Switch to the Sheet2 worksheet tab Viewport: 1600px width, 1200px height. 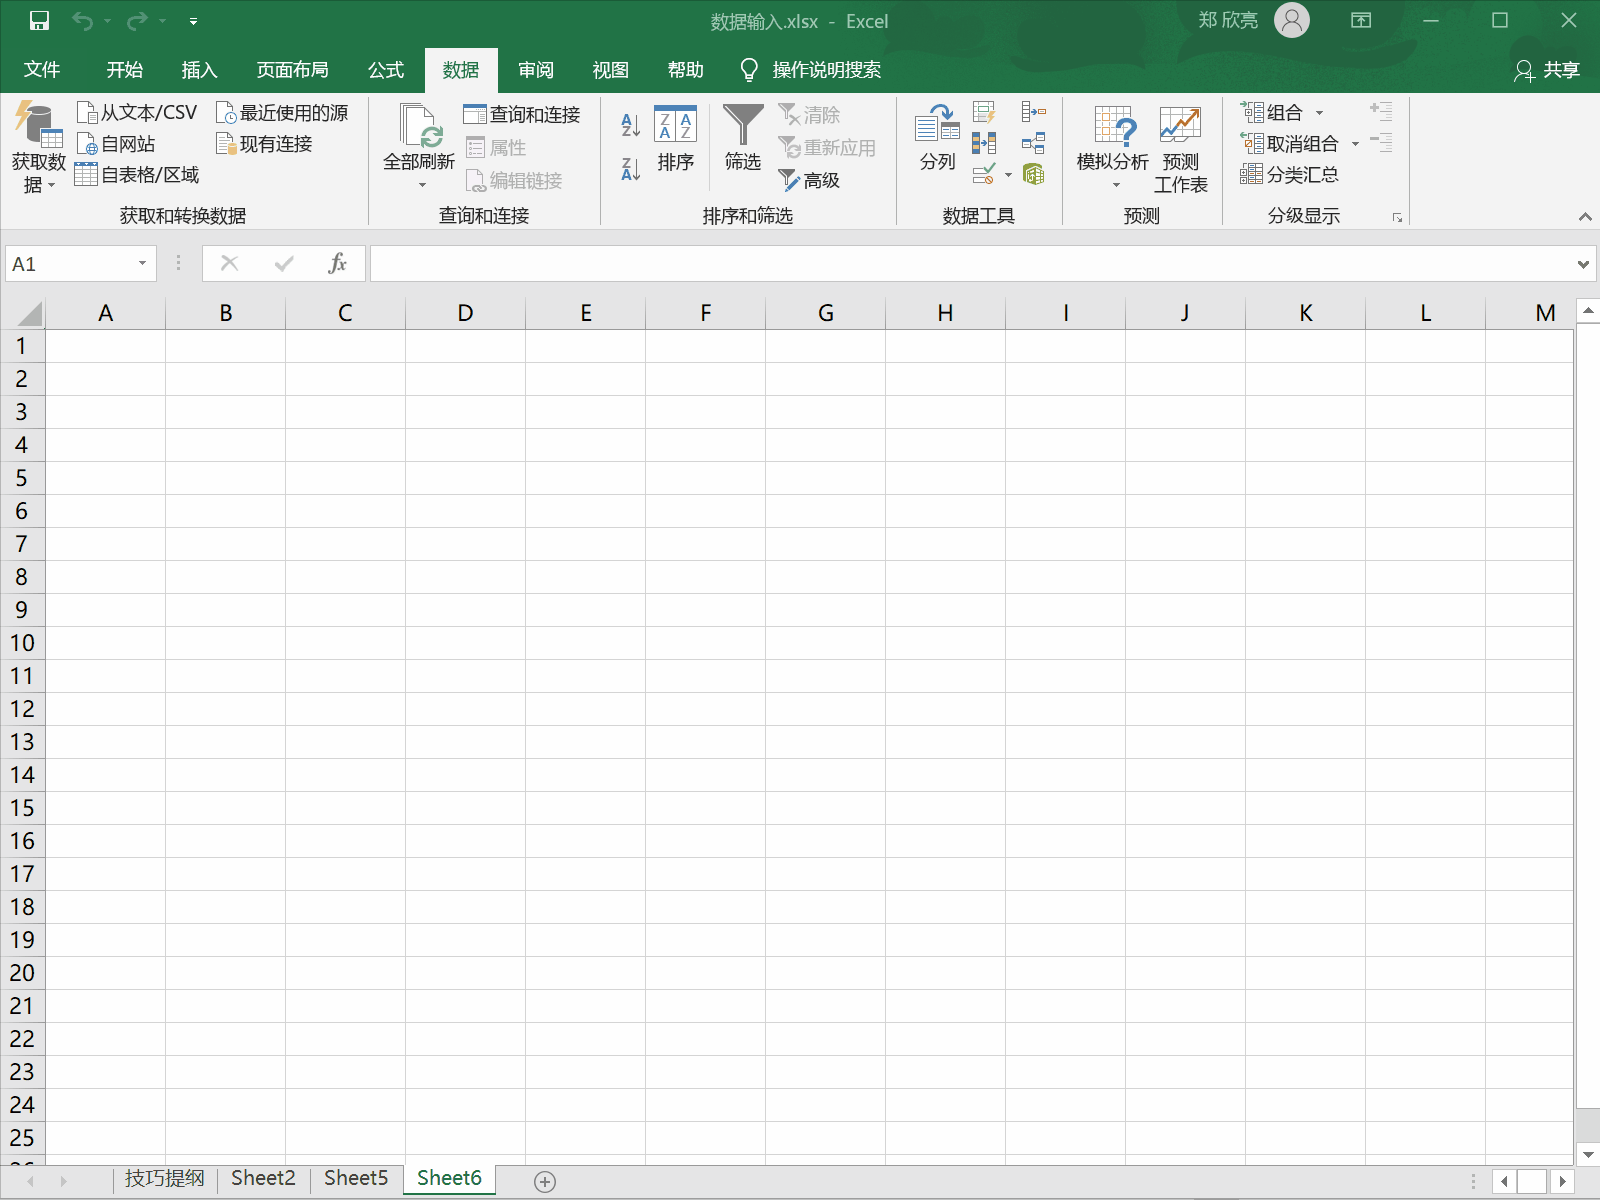[263, 1178]
